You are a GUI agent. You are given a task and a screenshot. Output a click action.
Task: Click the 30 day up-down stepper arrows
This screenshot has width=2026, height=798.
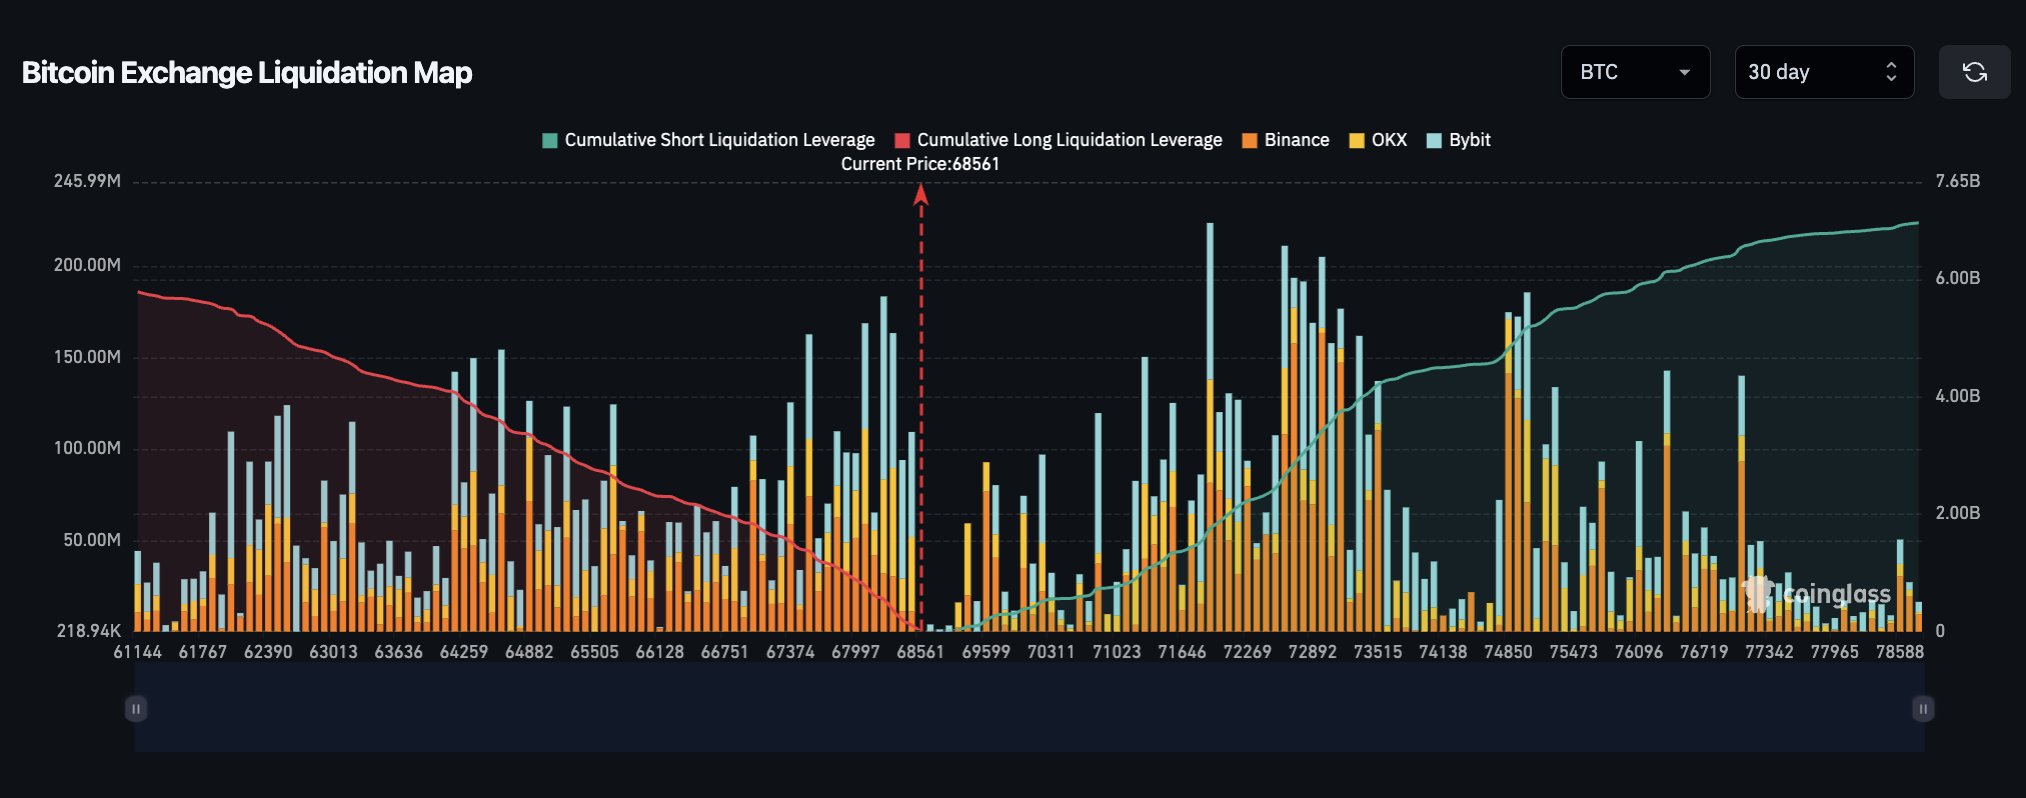click(x=1890, y=72)
